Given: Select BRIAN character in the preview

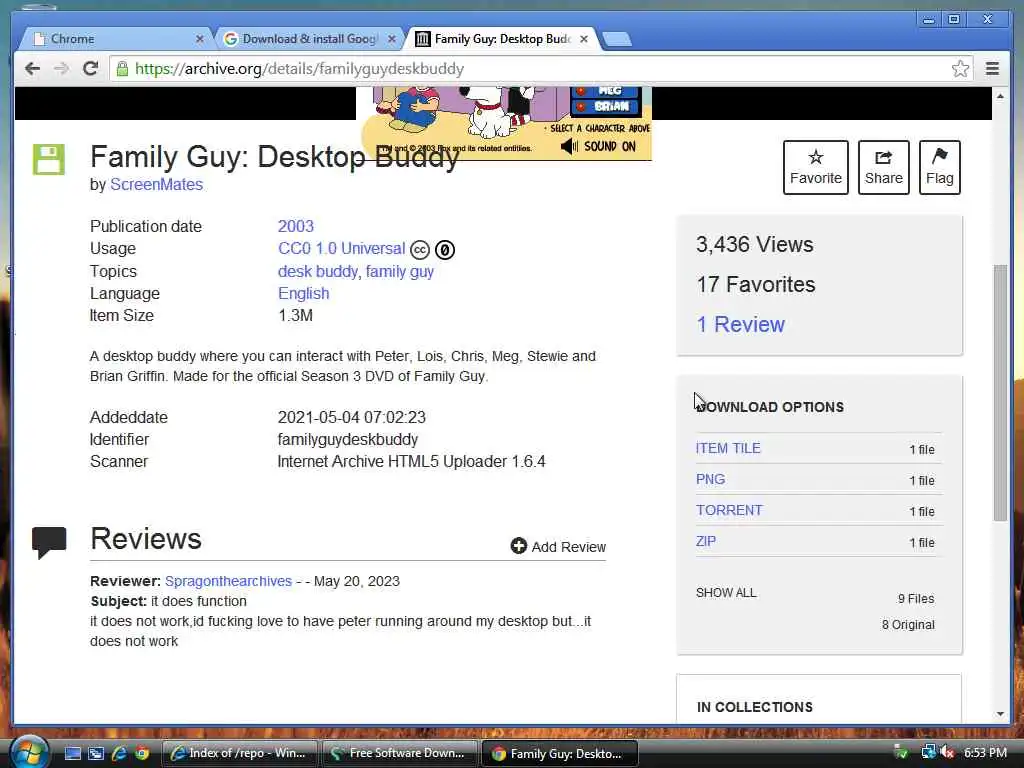Looking at the screenshot, I should (605, 106).
